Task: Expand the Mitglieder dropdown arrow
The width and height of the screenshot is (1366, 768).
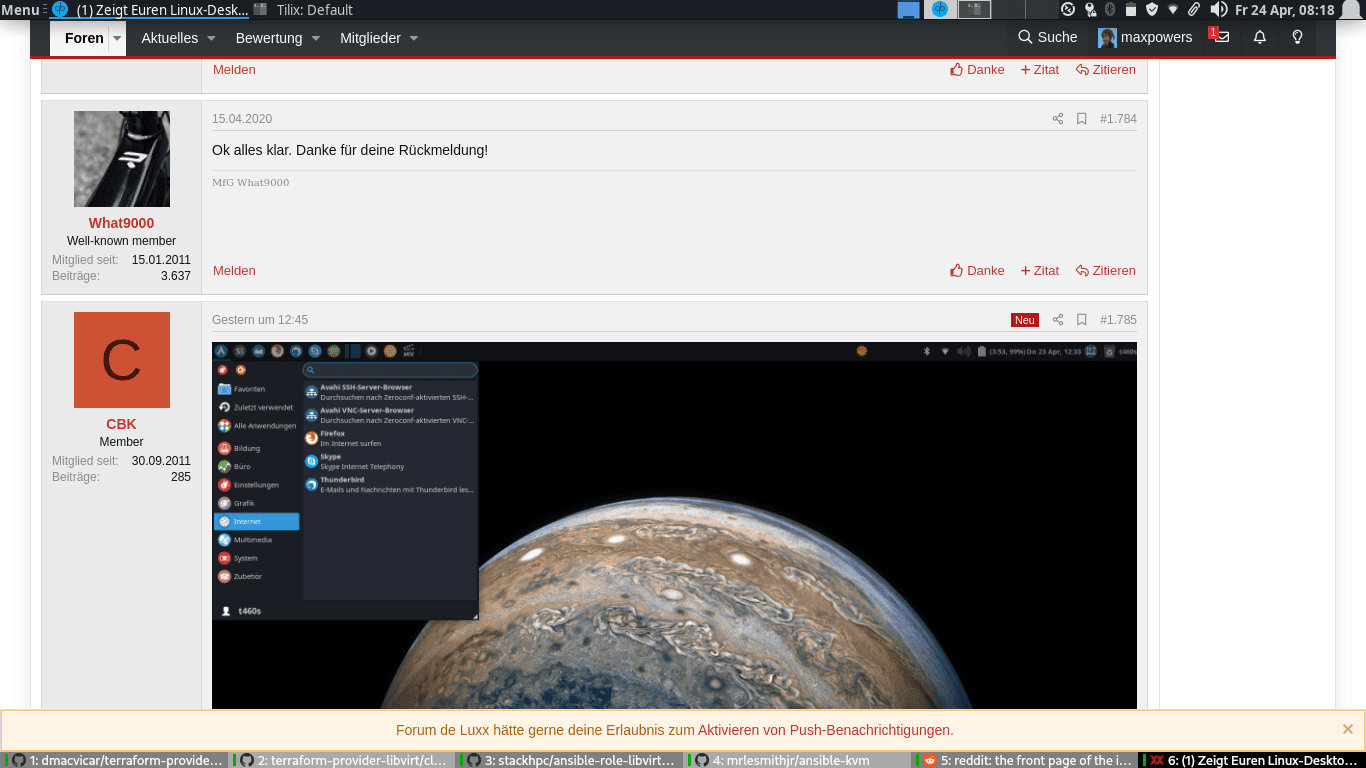Action: tap(414, 38)
